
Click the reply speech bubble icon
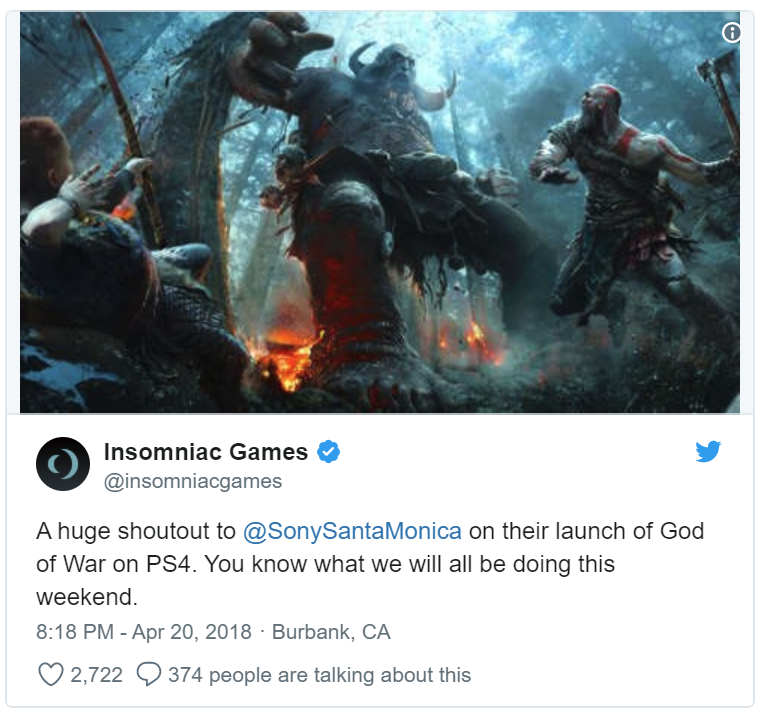[x=149, y=675]
